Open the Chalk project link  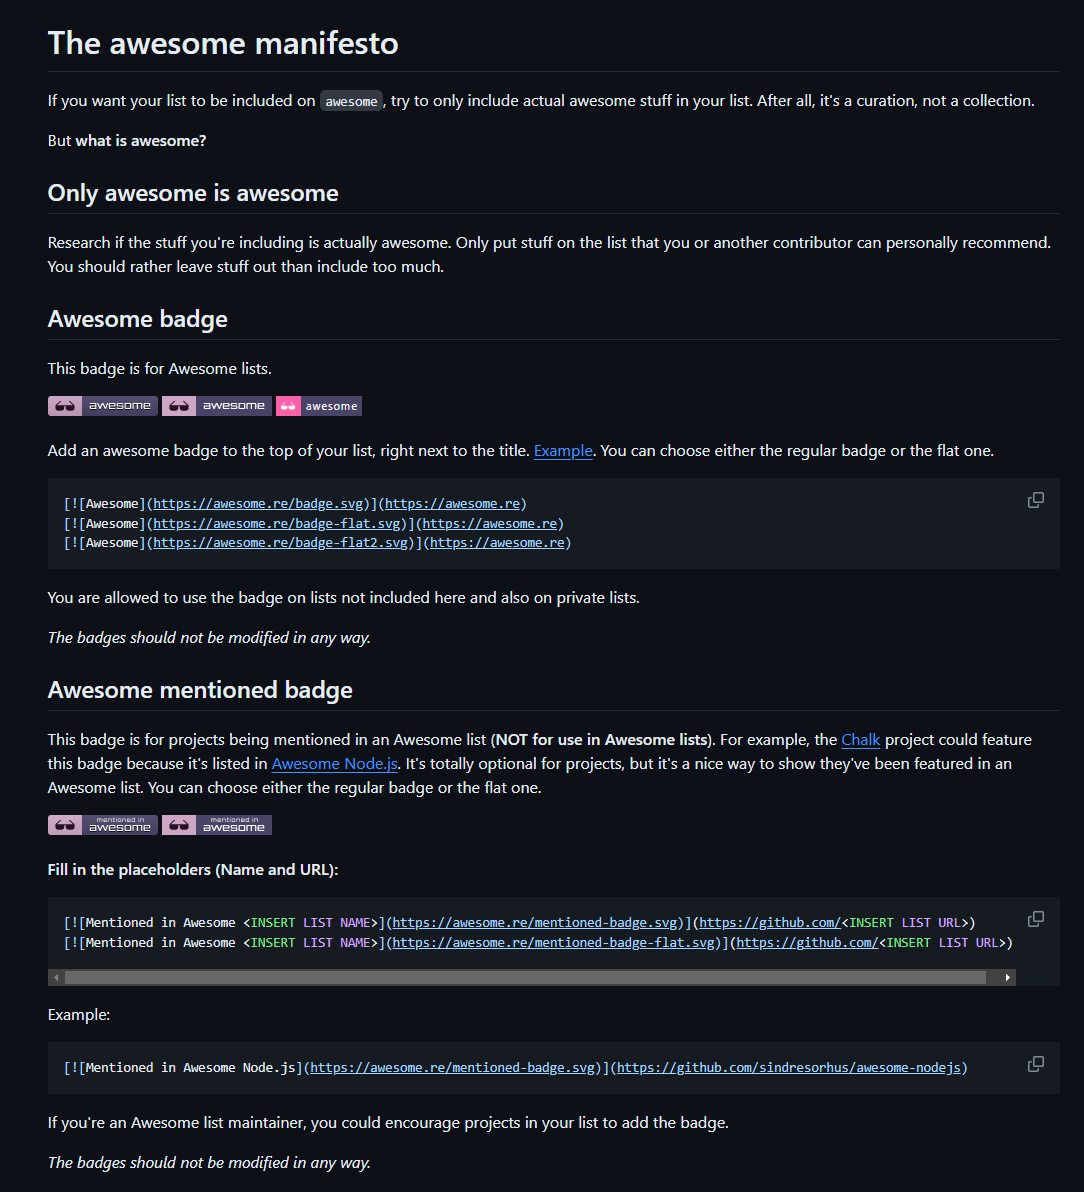[861, 740]
